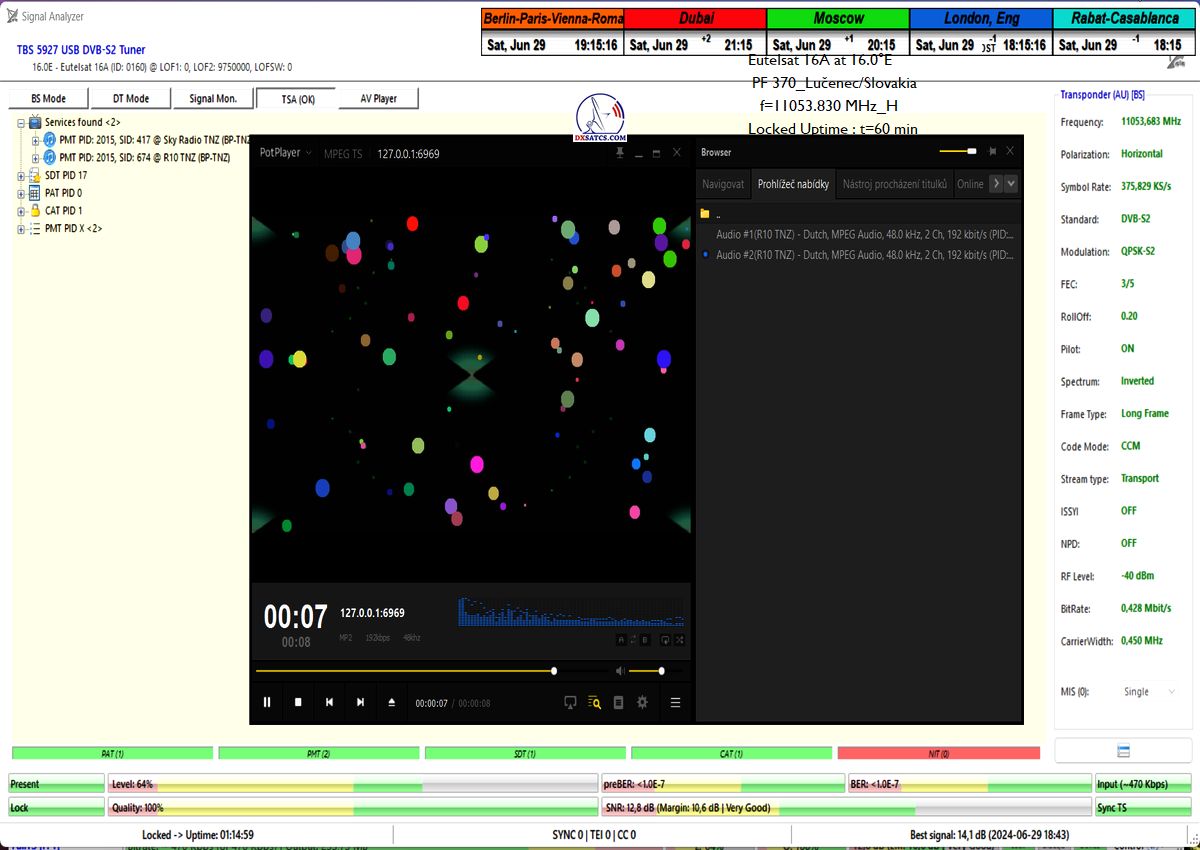
Task: Click the AV Player button
Action: (377, 99)
